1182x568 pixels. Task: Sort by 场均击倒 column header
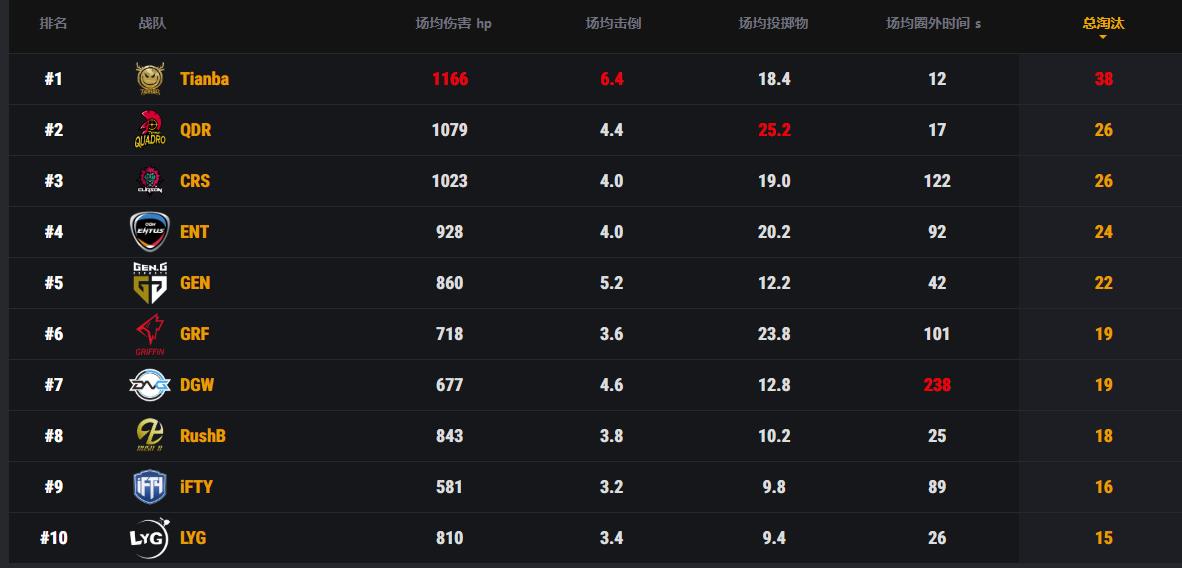(613, 23)
